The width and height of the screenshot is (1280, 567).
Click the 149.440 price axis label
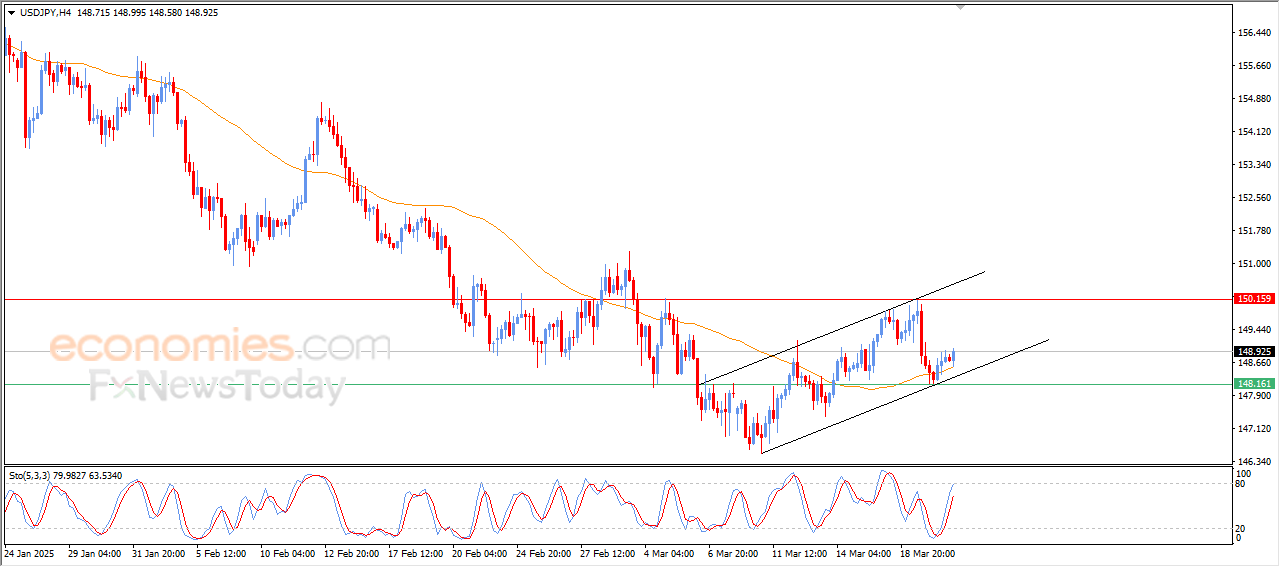tap(1254, 330)
